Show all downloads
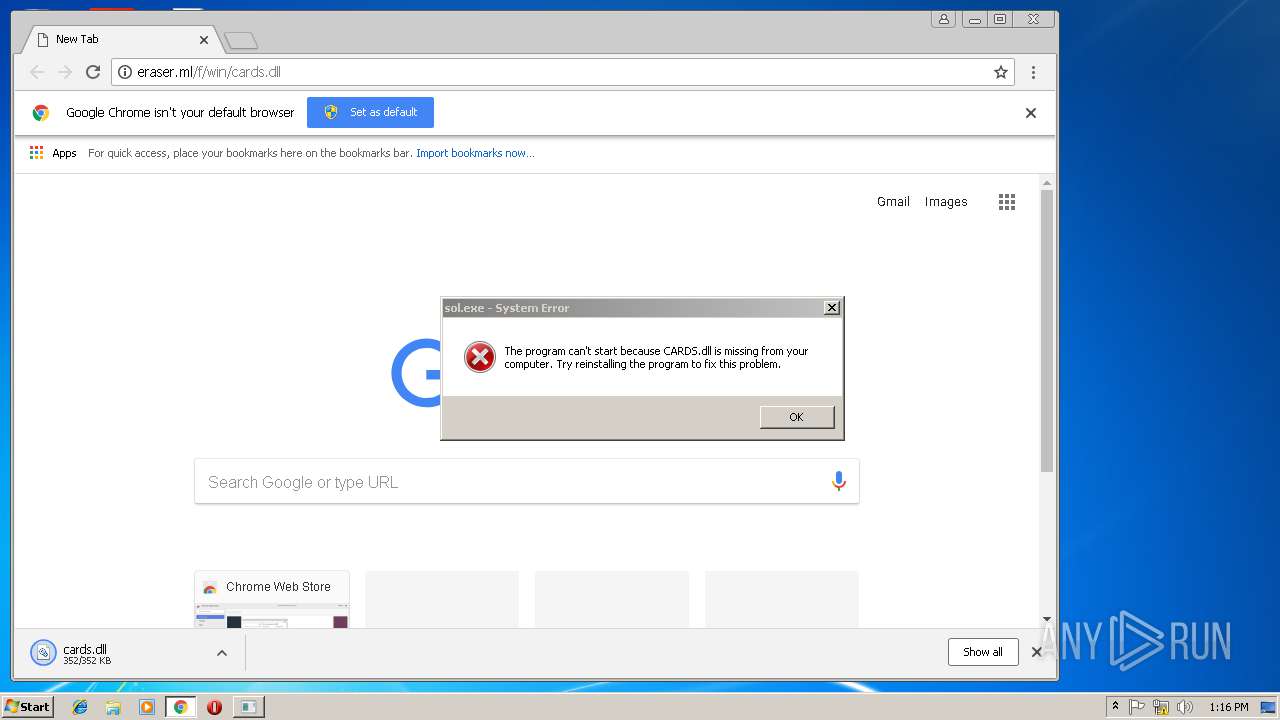 click(x=983, y=652)
